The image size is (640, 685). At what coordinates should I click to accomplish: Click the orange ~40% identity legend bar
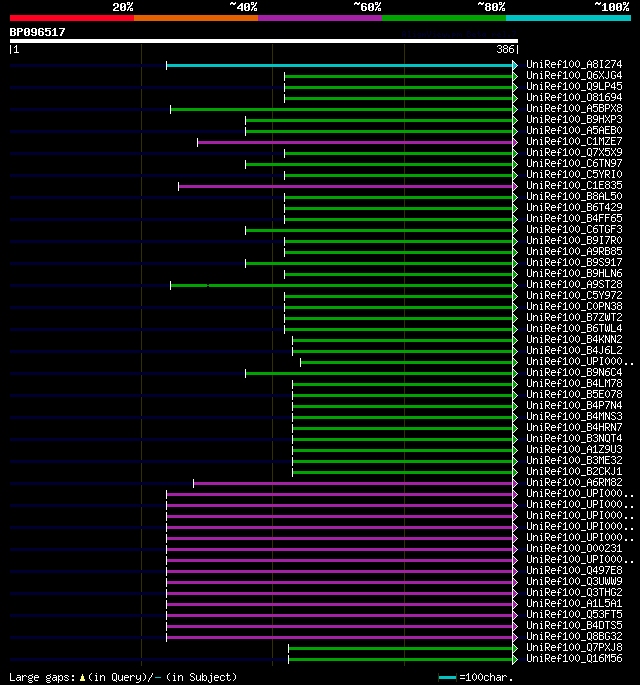[x=196, y=18]
